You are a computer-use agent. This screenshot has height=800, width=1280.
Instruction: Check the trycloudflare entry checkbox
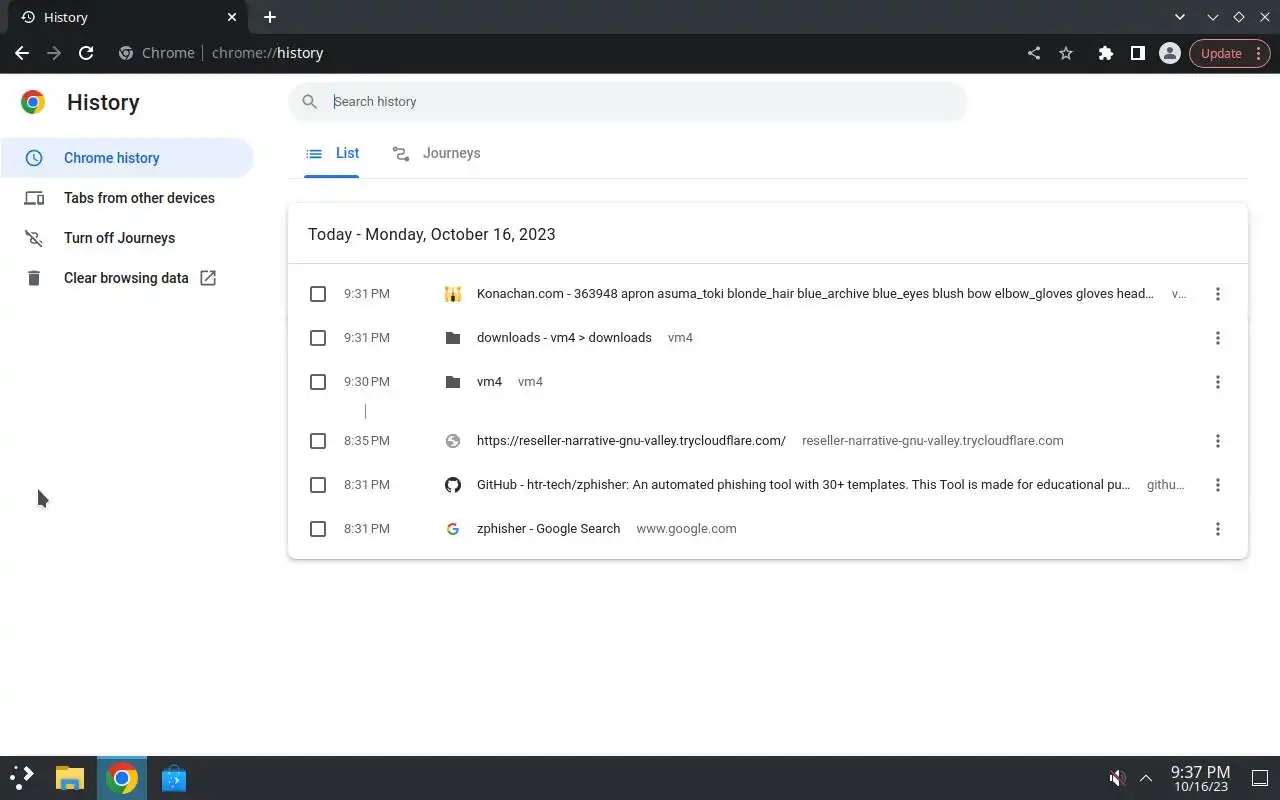318,441
